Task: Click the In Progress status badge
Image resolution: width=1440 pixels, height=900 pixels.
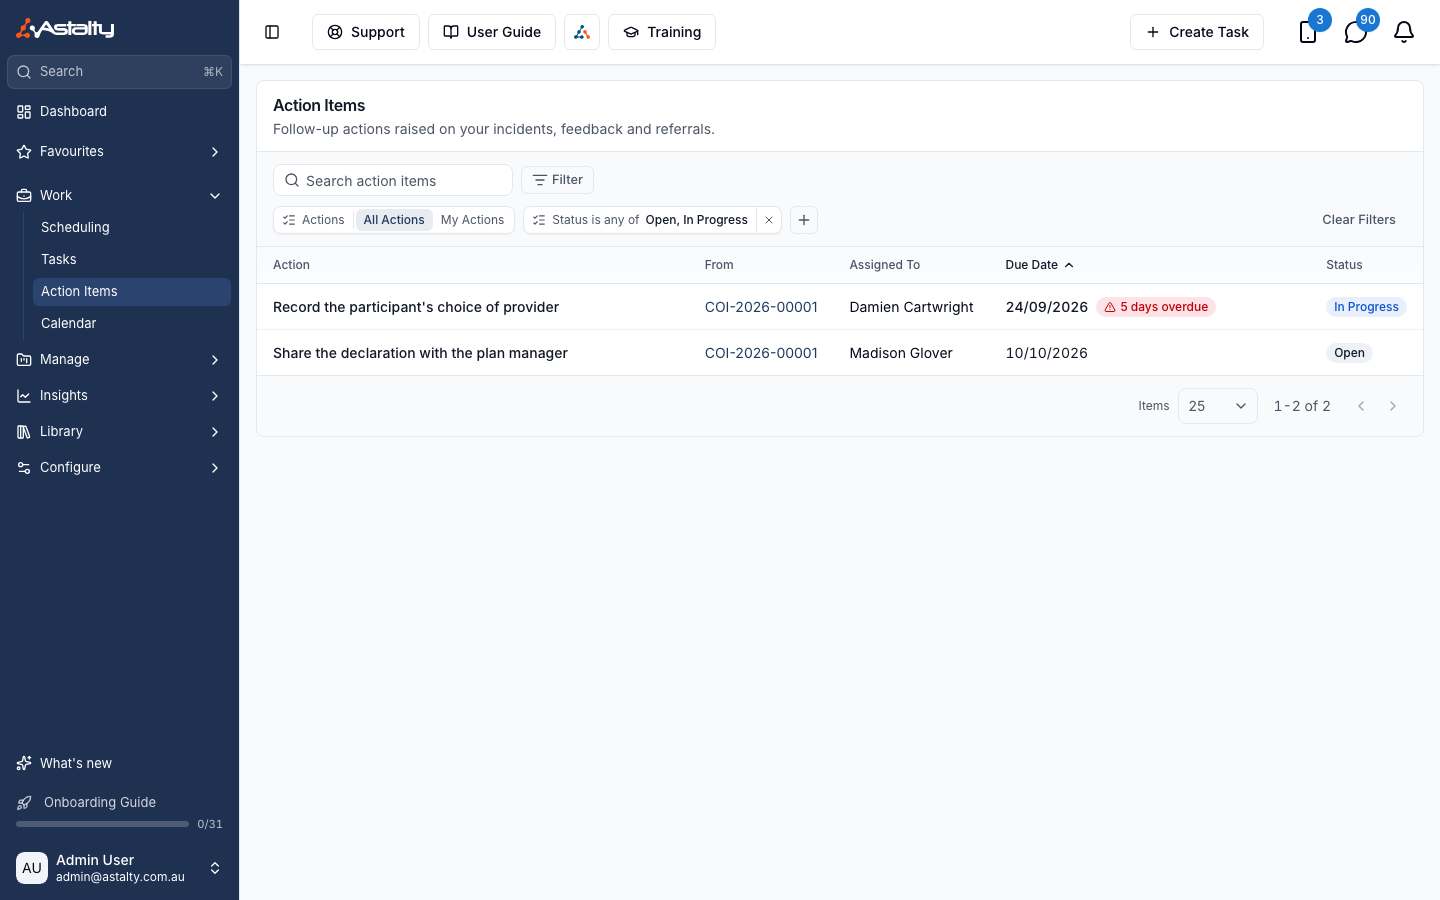Action: click(1366, 307)
